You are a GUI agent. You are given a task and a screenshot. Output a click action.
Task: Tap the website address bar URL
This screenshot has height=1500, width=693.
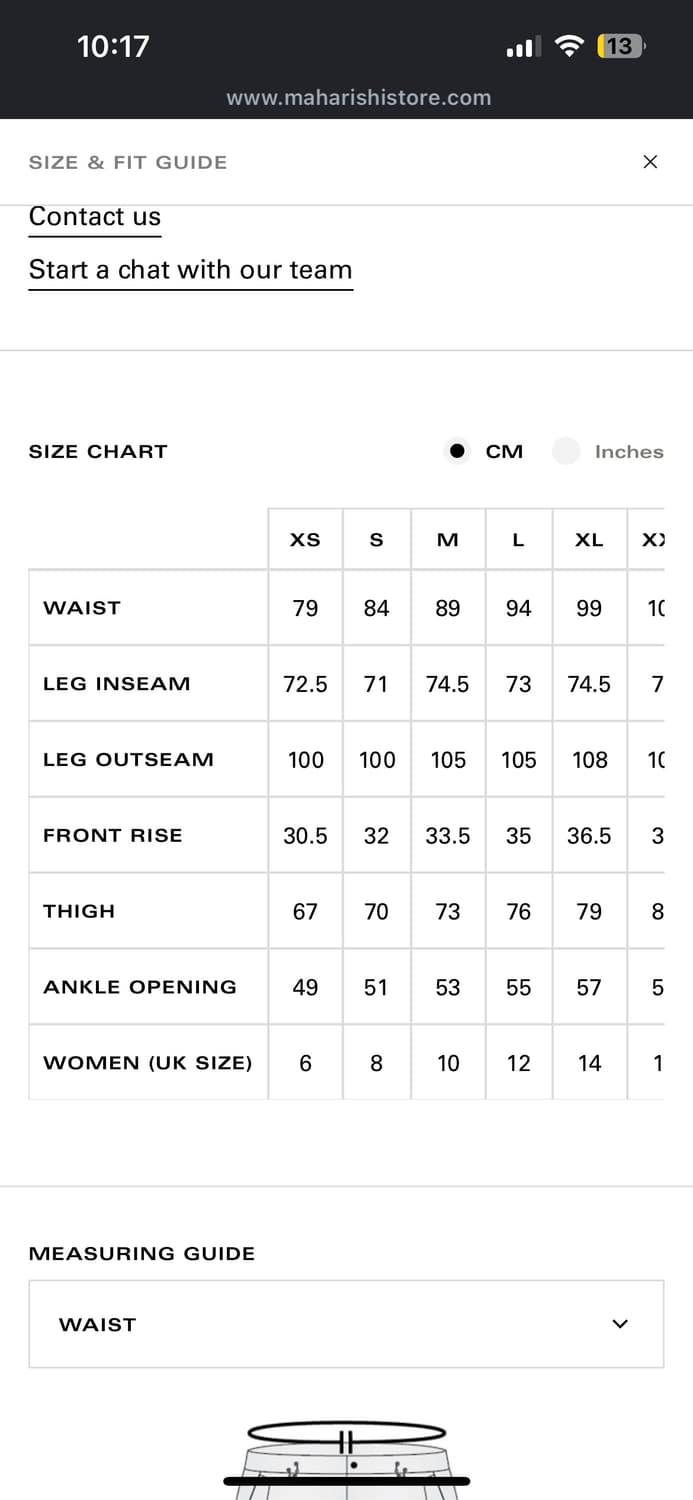pyautogui.click(x=358, y=98)
